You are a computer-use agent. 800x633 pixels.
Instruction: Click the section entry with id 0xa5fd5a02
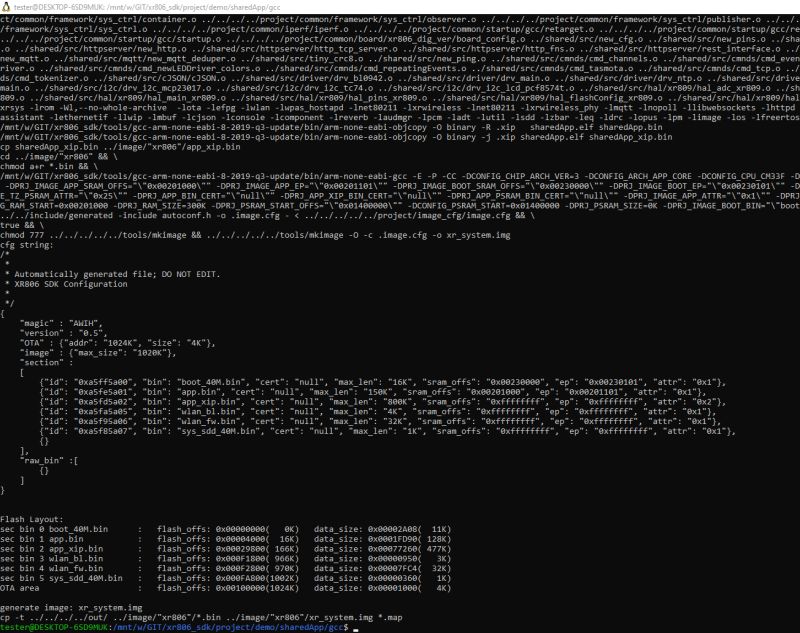382,401
